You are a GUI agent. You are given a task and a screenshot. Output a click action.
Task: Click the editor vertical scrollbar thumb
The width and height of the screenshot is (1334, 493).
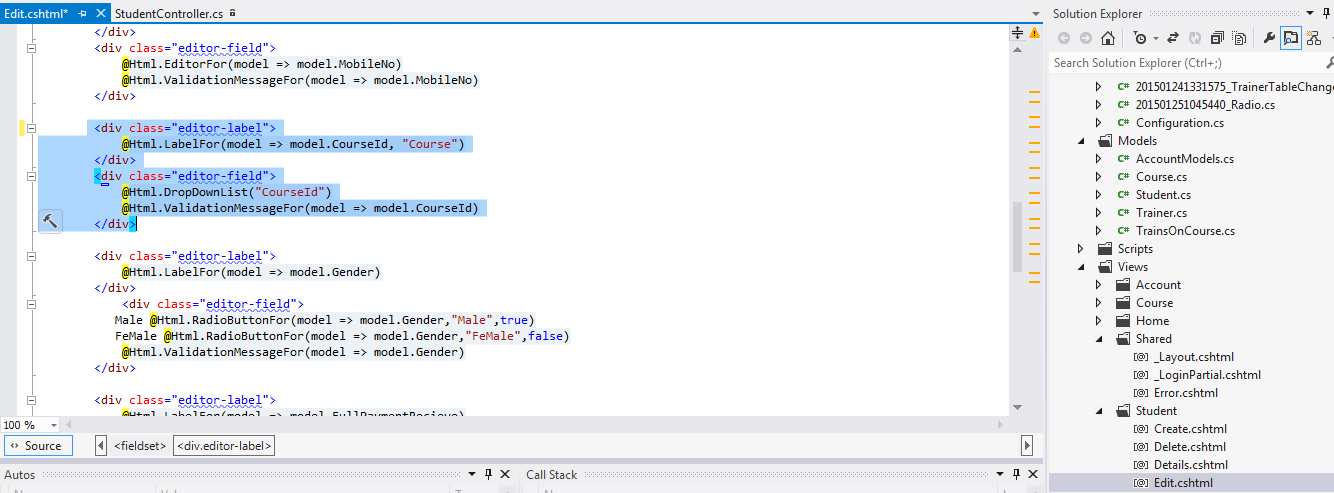1018,238
